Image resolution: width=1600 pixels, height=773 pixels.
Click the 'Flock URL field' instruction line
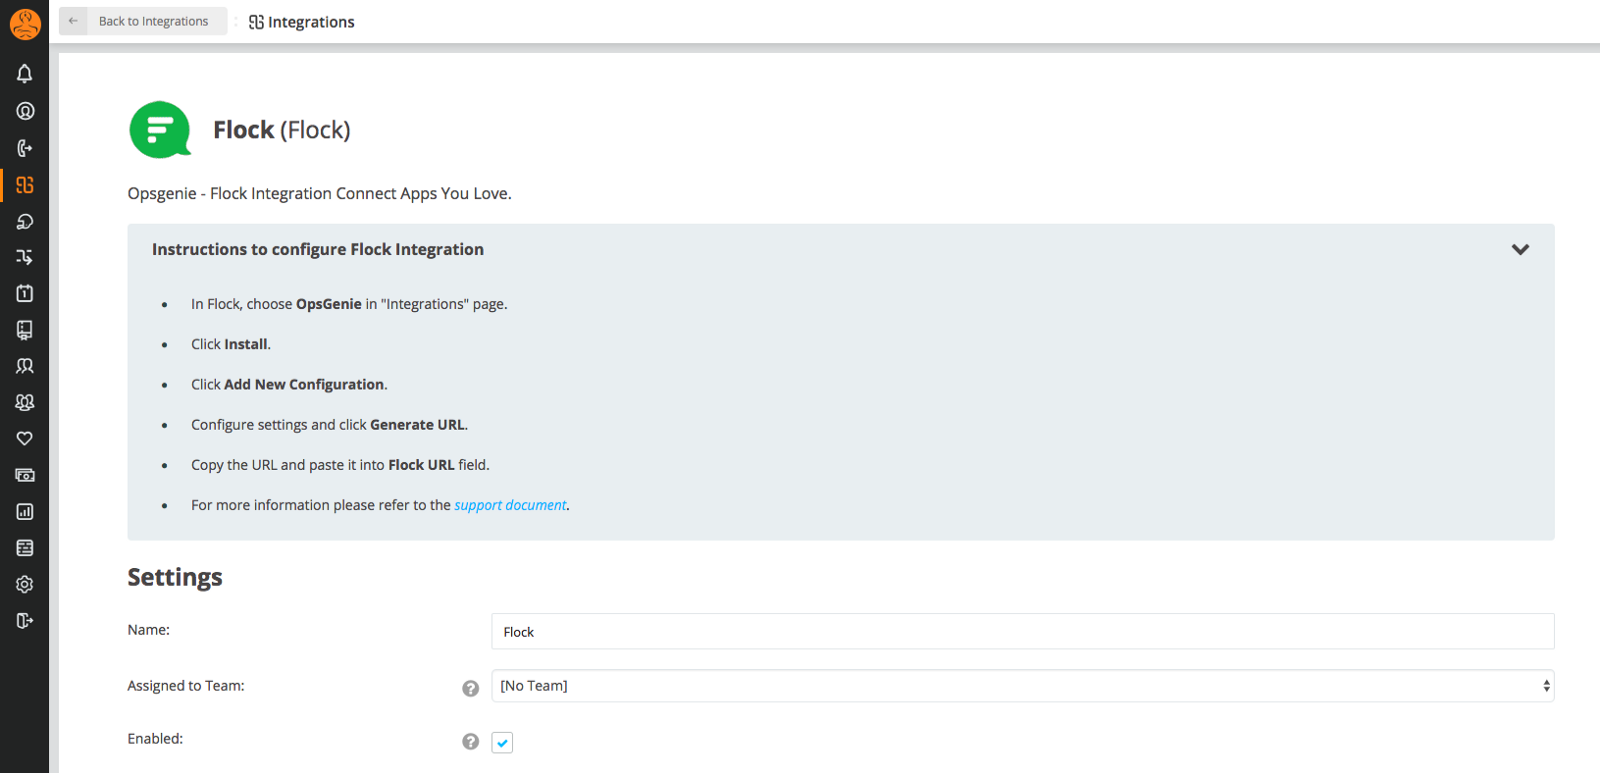point(340,465)
